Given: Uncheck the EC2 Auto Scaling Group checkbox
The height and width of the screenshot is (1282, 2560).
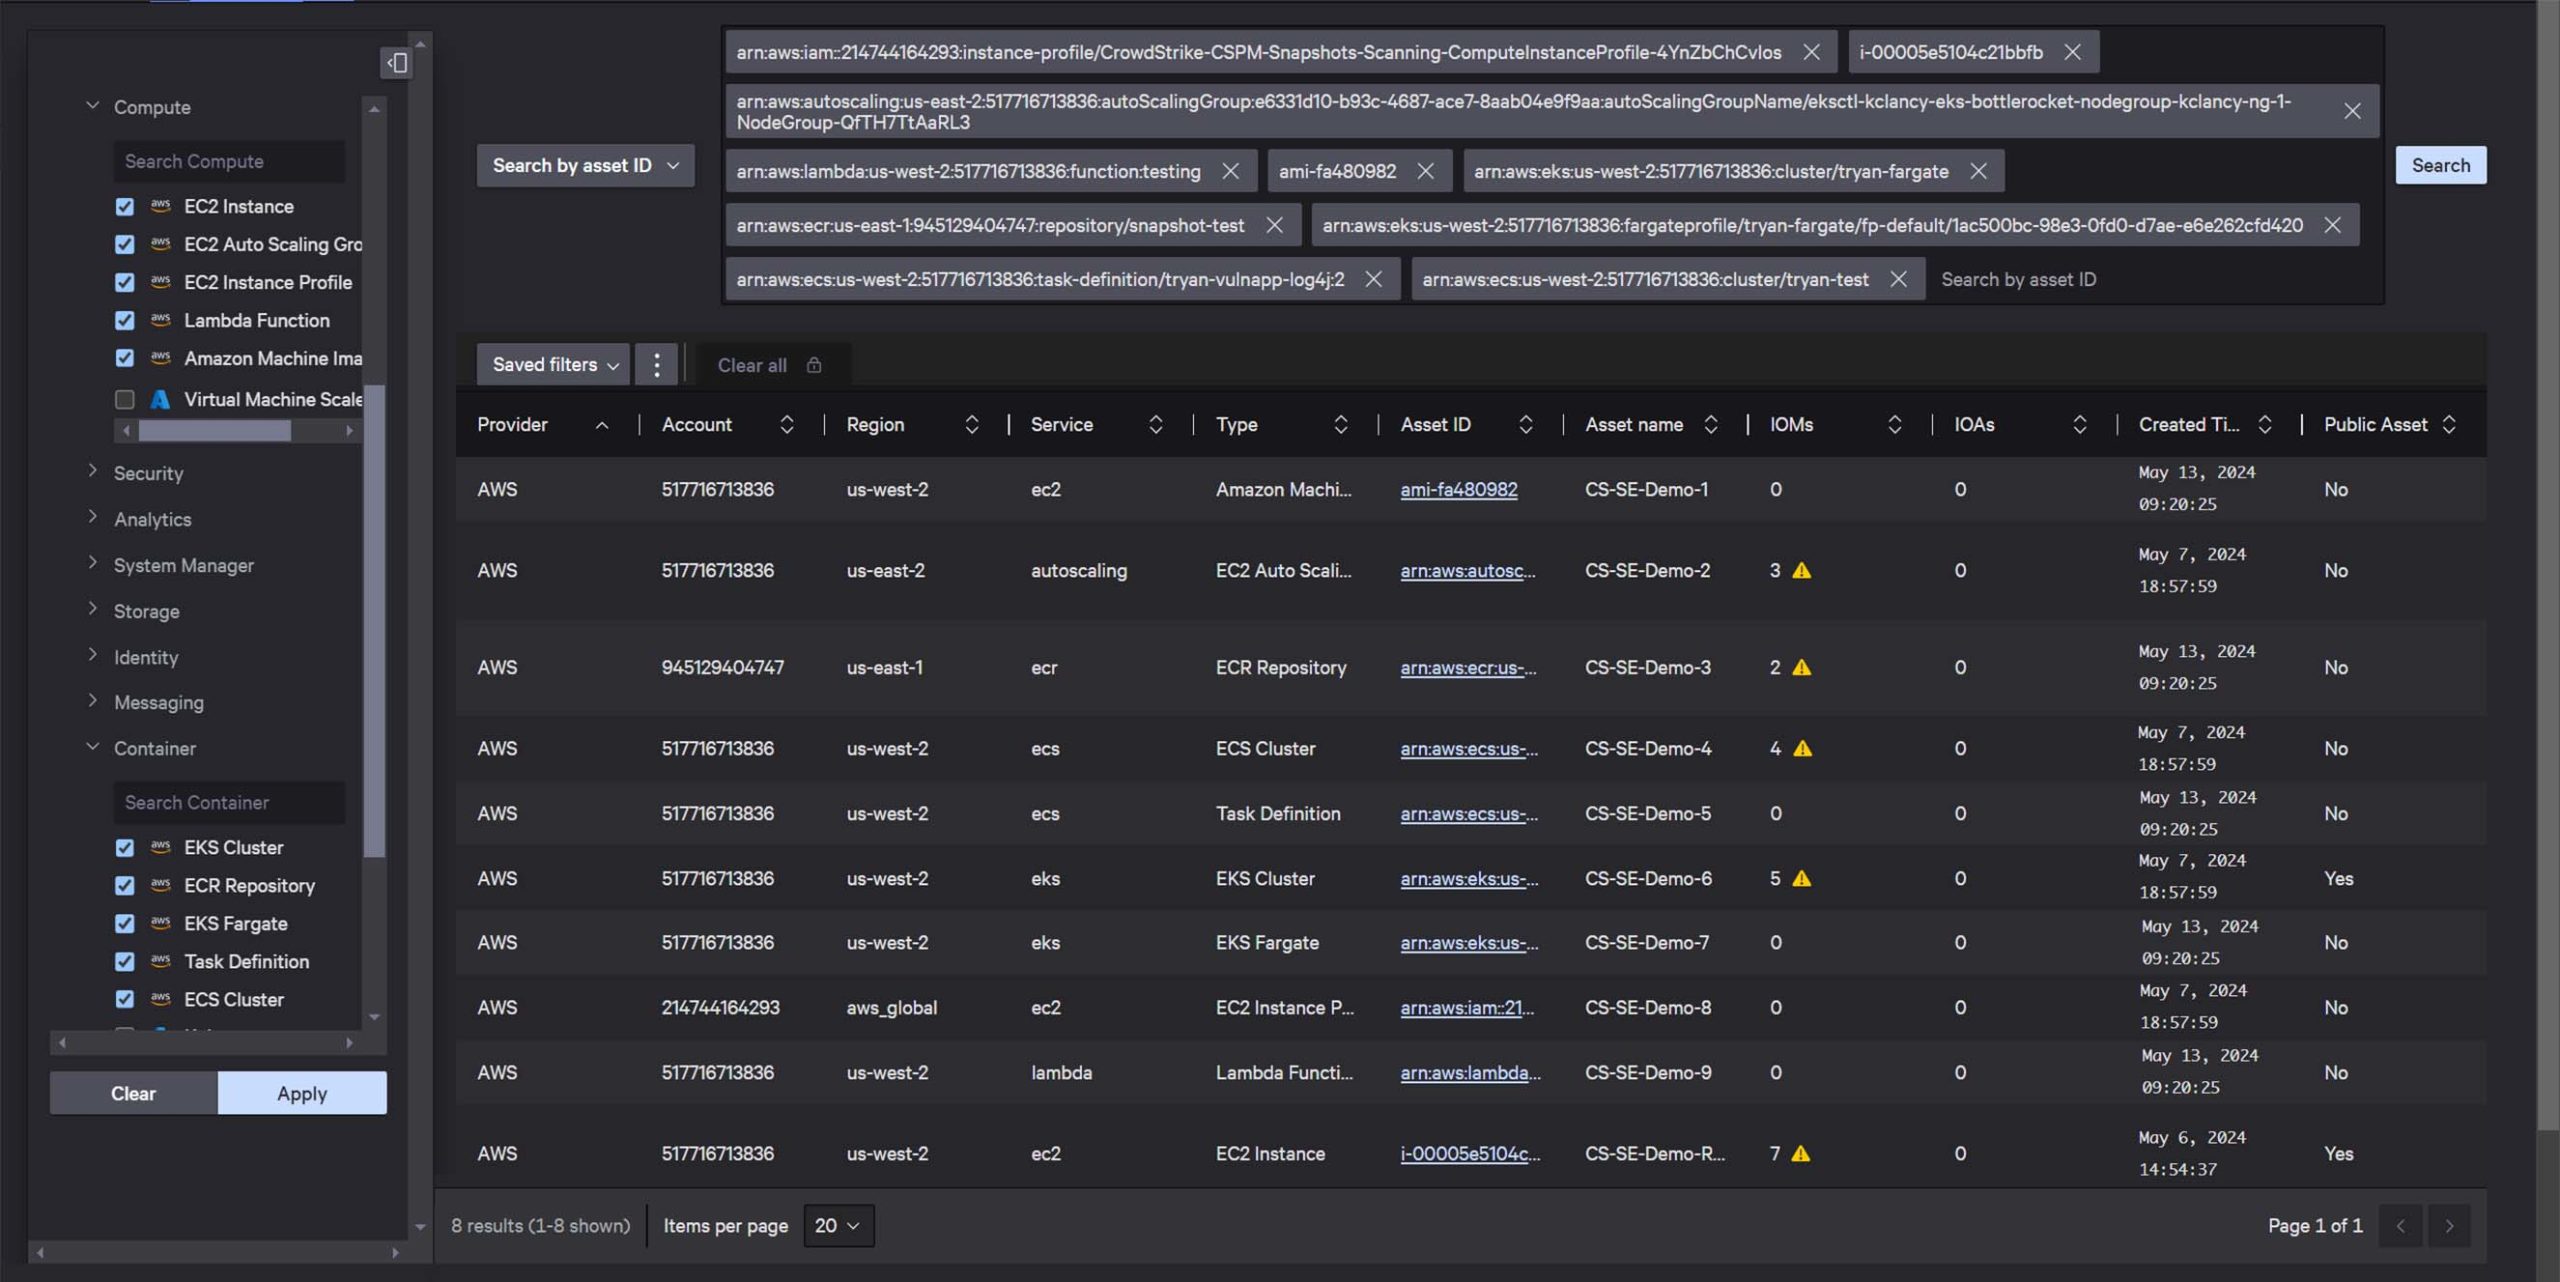Looking at the screenshot, I should click(125, 245).
